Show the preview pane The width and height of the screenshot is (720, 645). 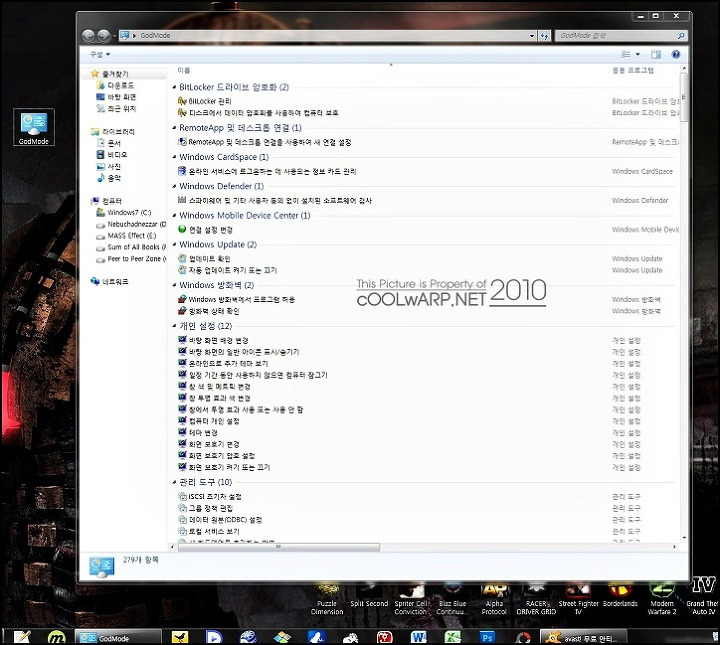[x=656, y=55]
